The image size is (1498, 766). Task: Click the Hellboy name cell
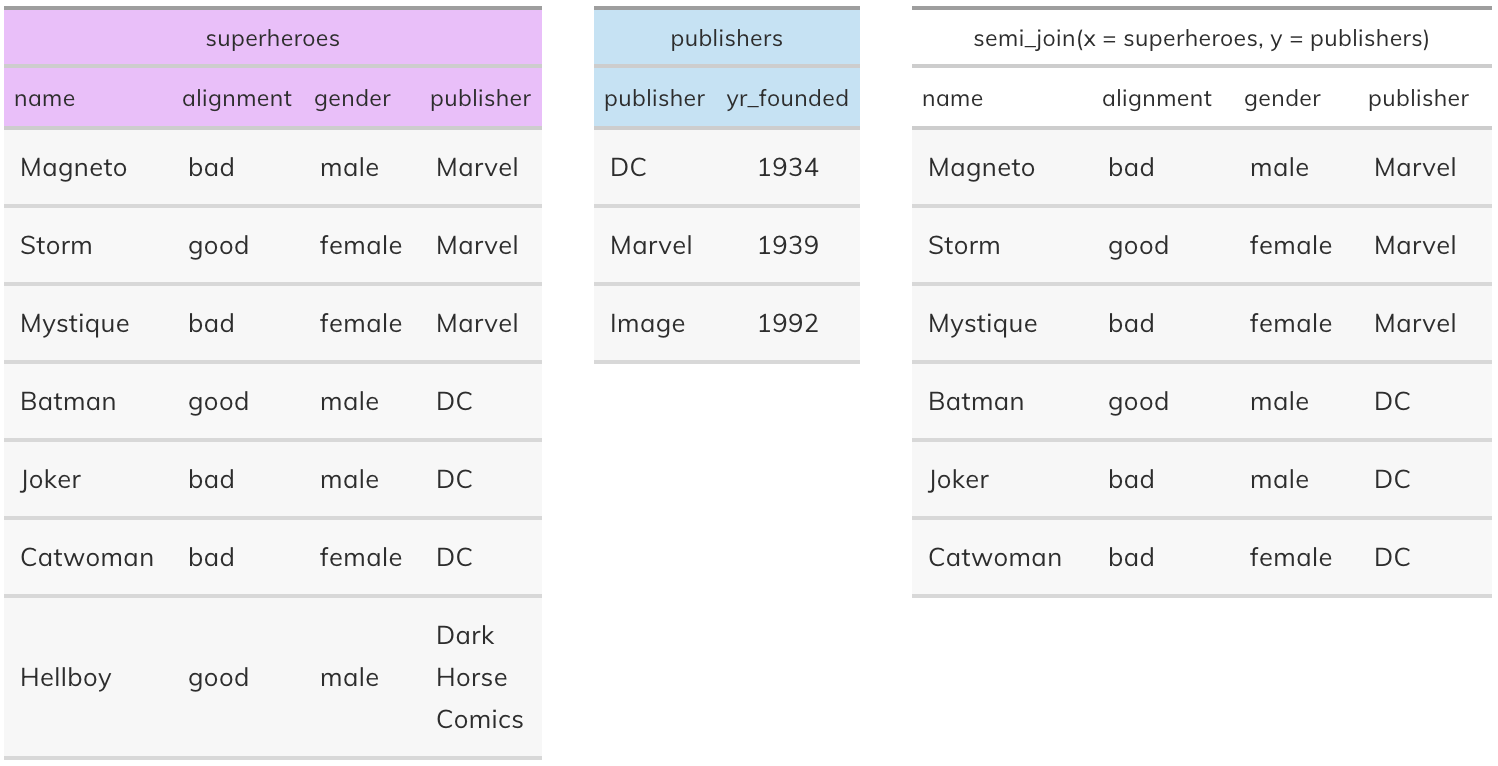(66, 677)
